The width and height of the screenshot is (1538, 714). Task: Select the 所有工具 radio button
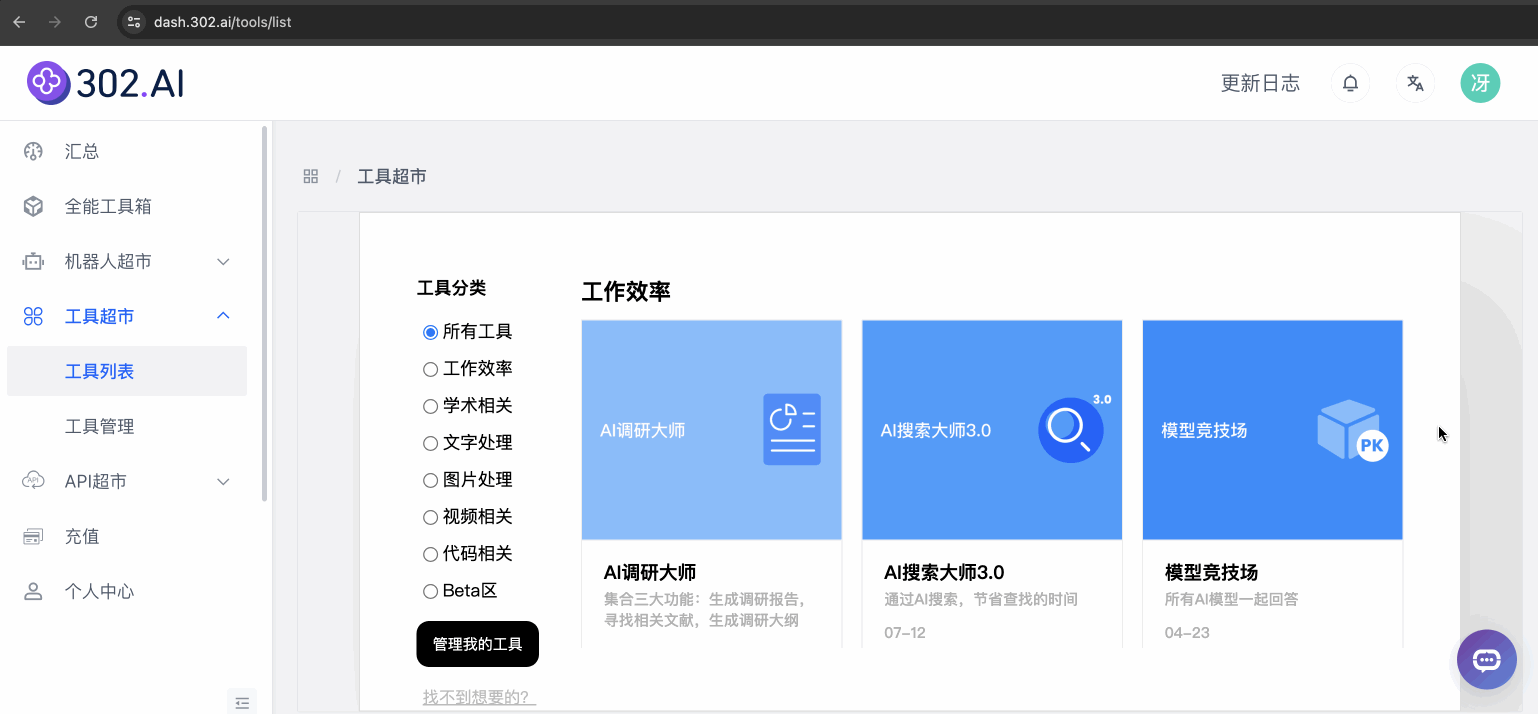[x=430, y=332]
